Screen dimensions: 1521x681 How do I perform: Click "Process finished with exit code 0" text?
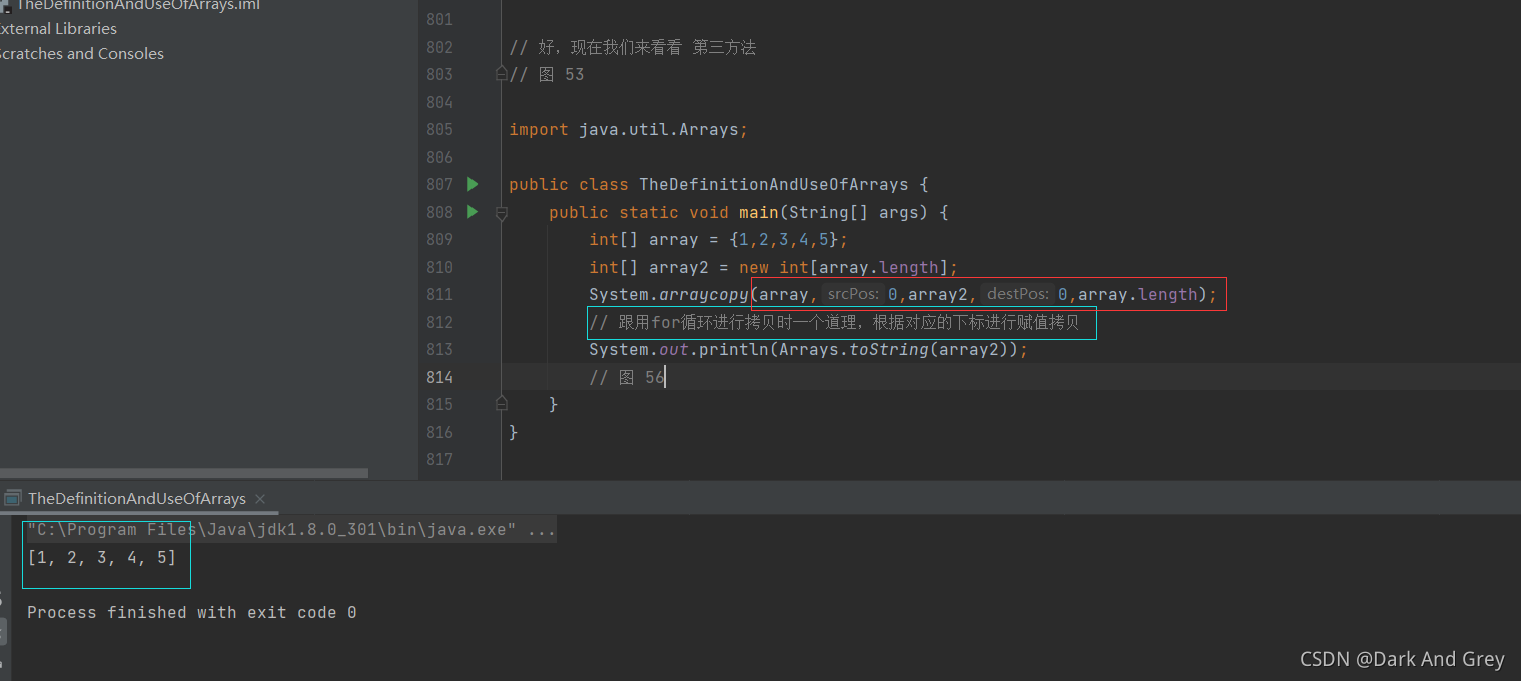[x=192, y=612]
